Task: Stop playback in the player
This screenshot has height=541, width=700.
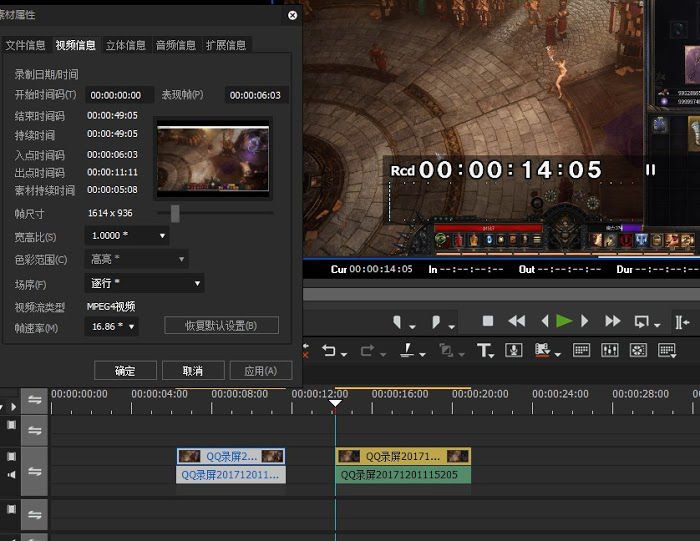Action: (488, 321)
